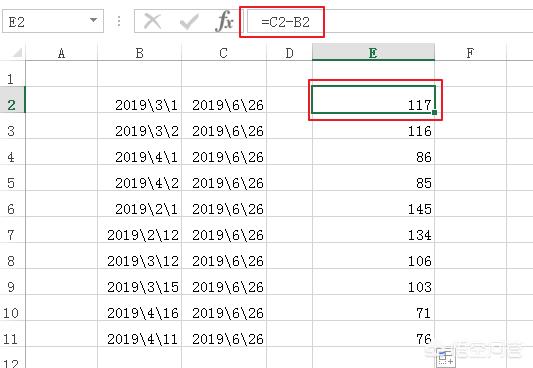Select column A header
Image resolution: width=533 pixels, height=368 pixels.
(x=62, y=53)
